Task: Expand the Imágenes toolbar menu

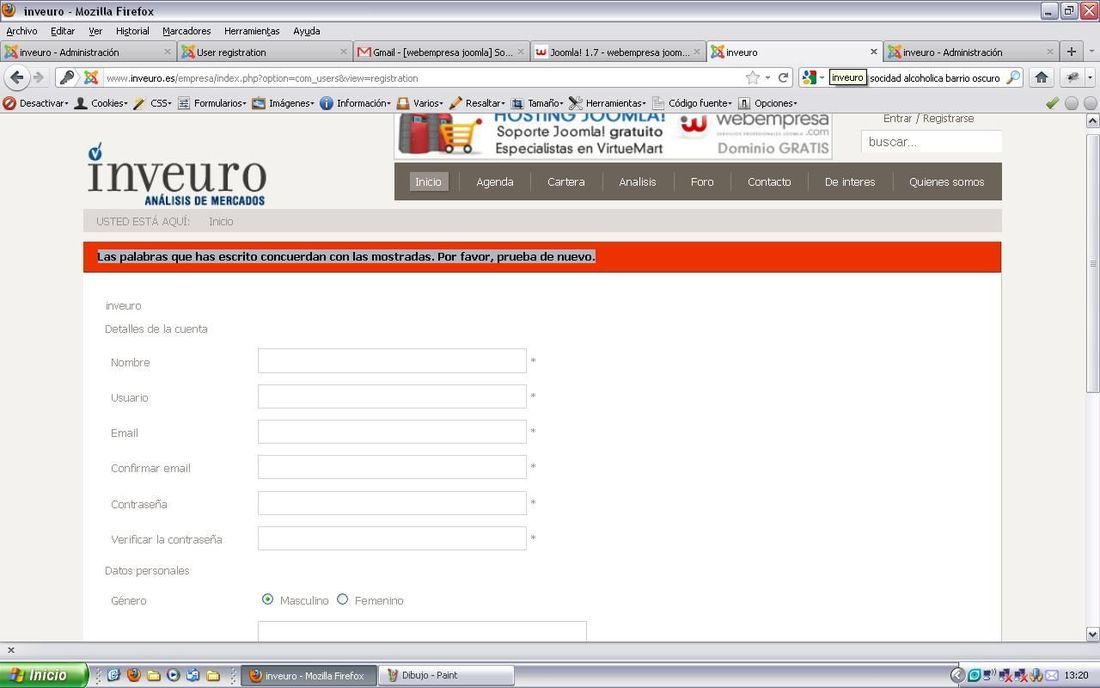Action: (x=283, y=103)
